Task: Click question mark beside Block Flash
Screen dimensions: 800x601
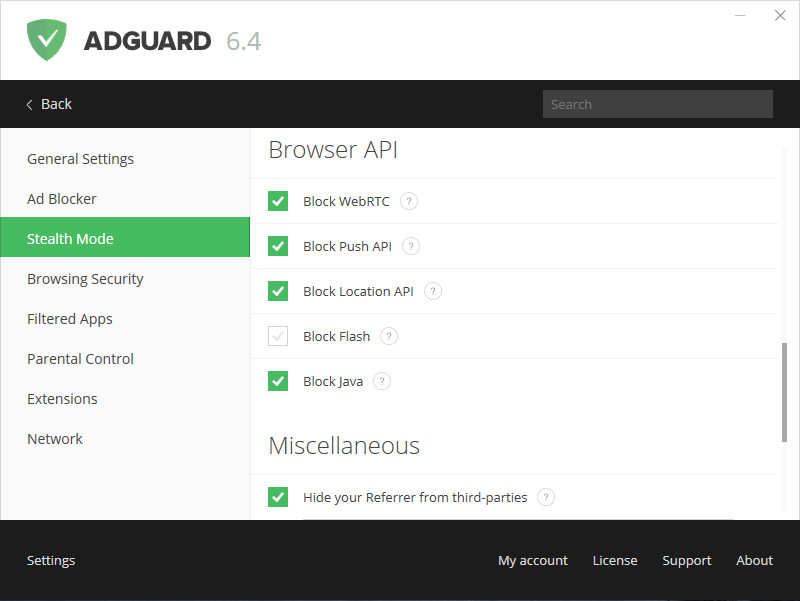Action: [x=389, y=336]
